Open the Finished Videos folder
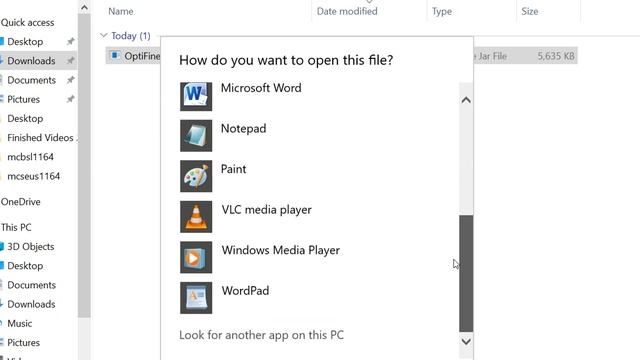 [40, 138]
